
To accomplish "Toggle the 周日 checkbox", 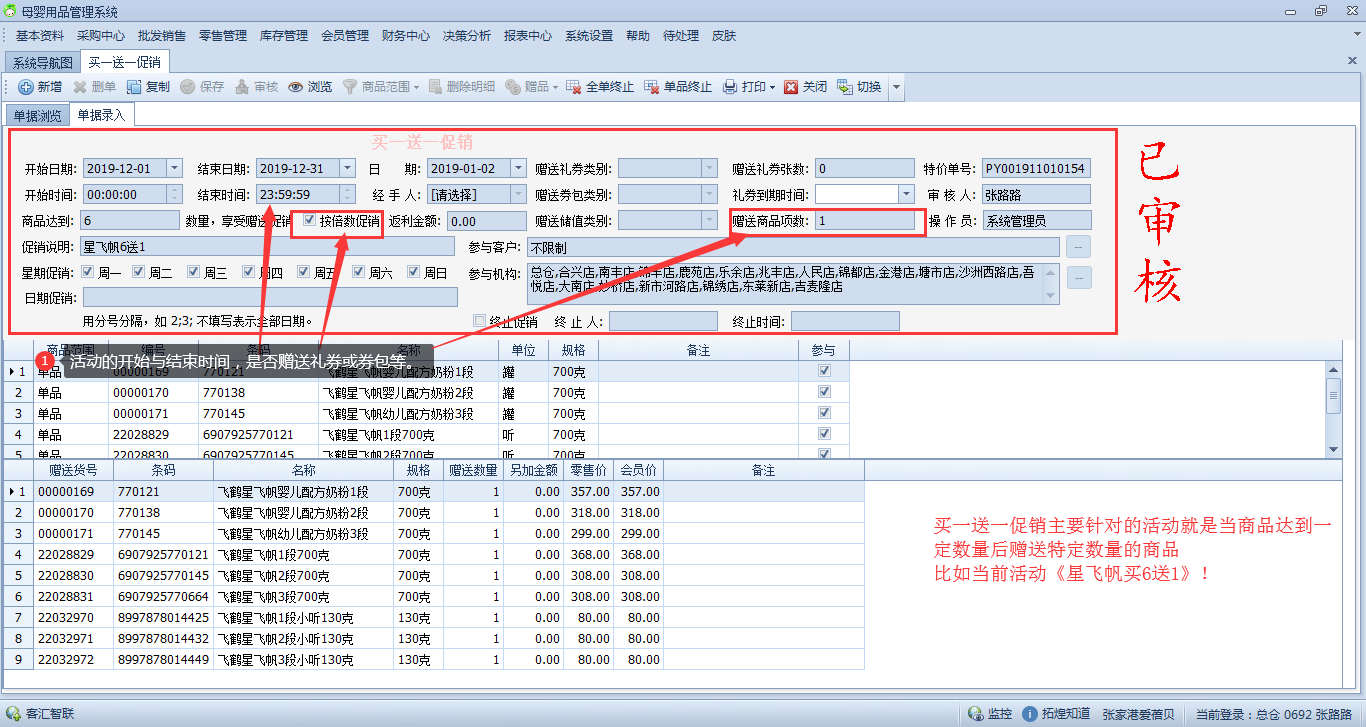I will [x=414, y=271].
